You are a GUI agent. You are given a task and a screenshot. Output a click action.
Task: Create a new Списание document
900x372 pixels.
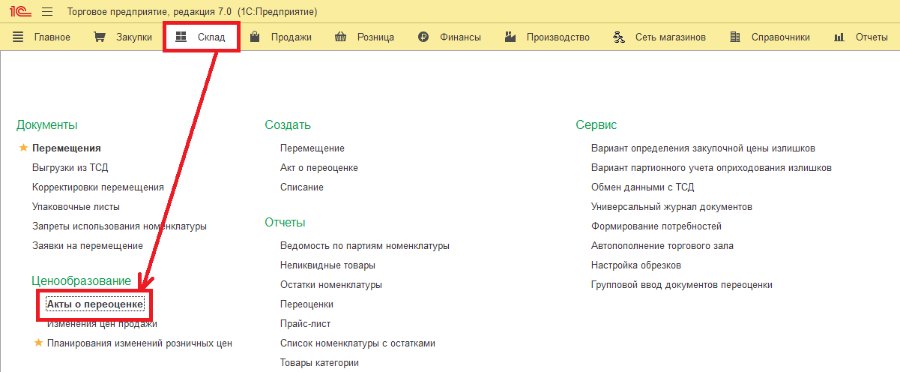click(302, 187)
